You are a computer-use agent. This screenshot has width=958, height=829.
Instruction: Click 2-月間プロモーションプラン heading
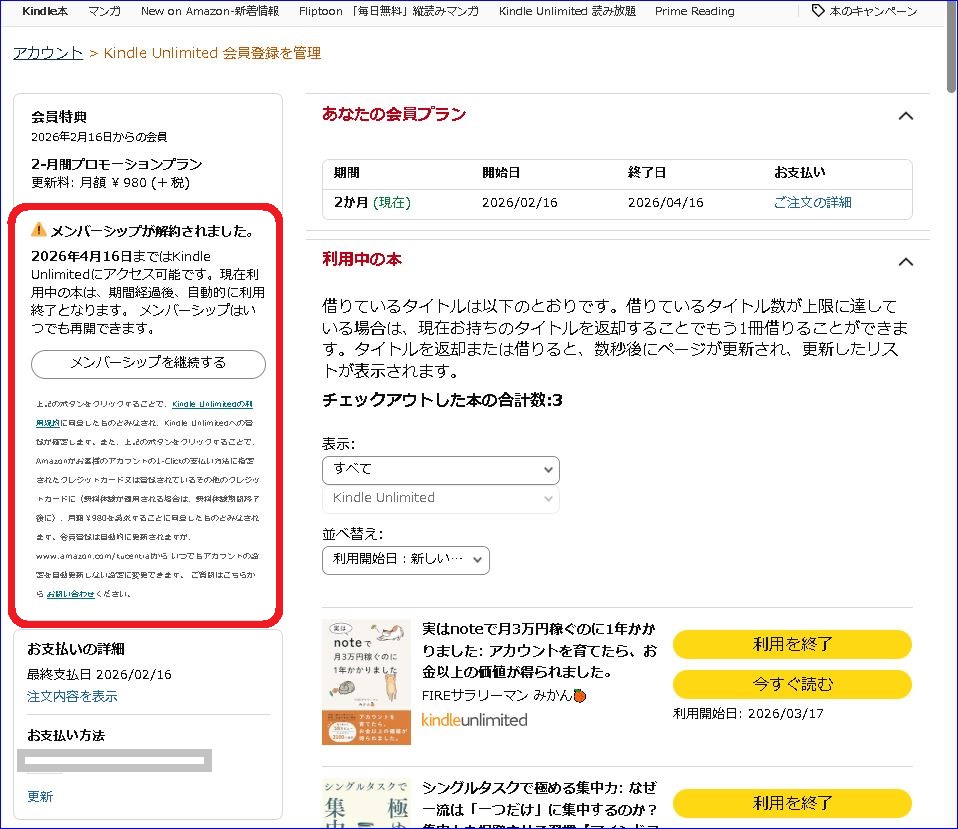pos(117,164)
